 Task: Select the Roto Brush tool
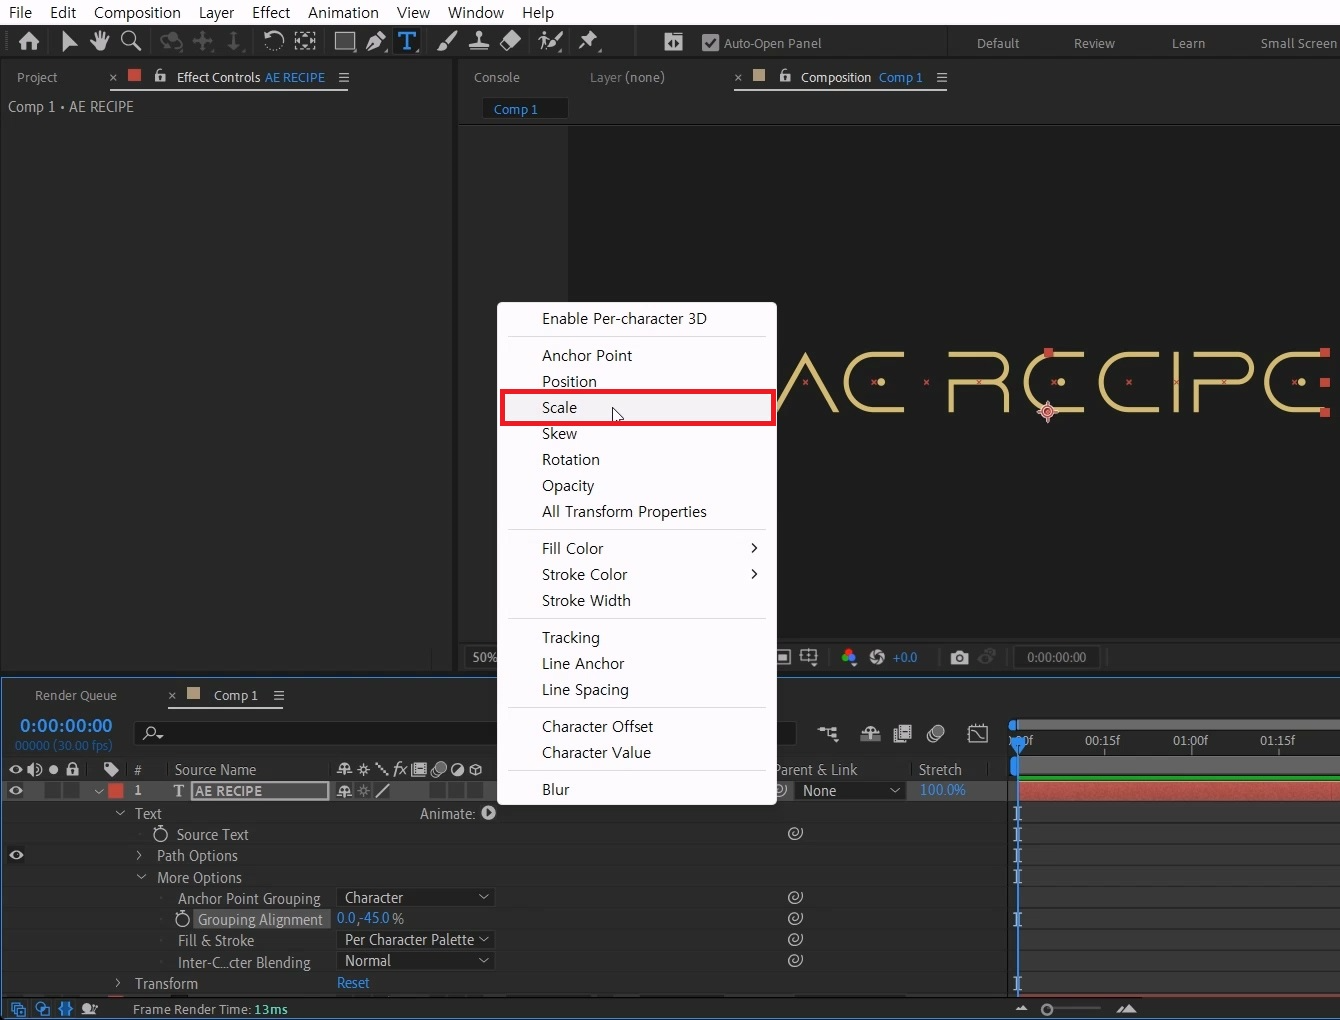[x=550, y=41]
